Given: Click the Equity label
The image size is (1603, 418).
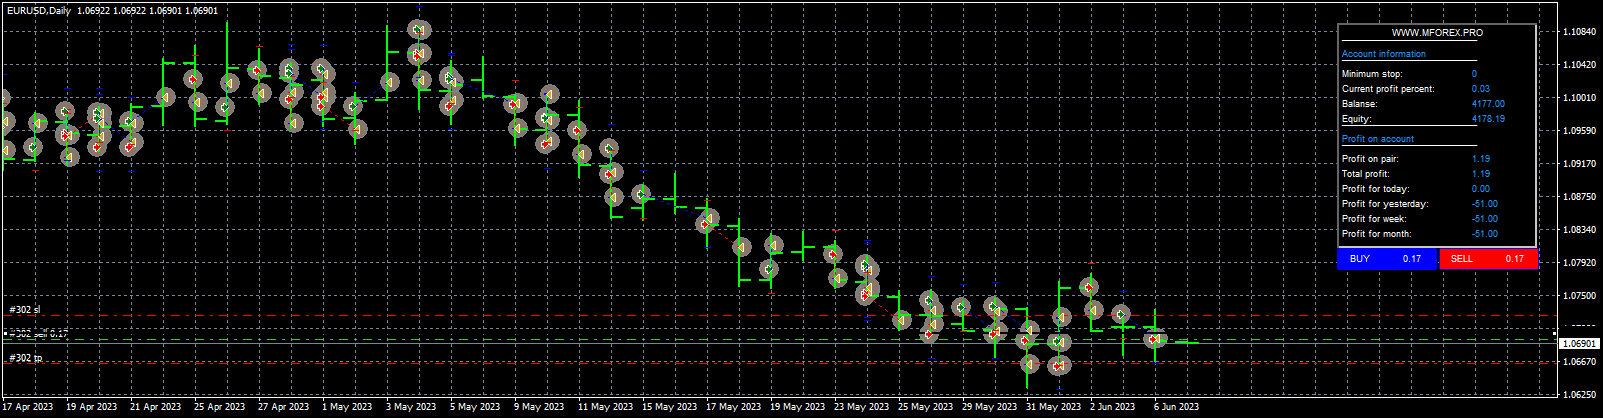Looking at the screenshot, I should (1356, 119).
